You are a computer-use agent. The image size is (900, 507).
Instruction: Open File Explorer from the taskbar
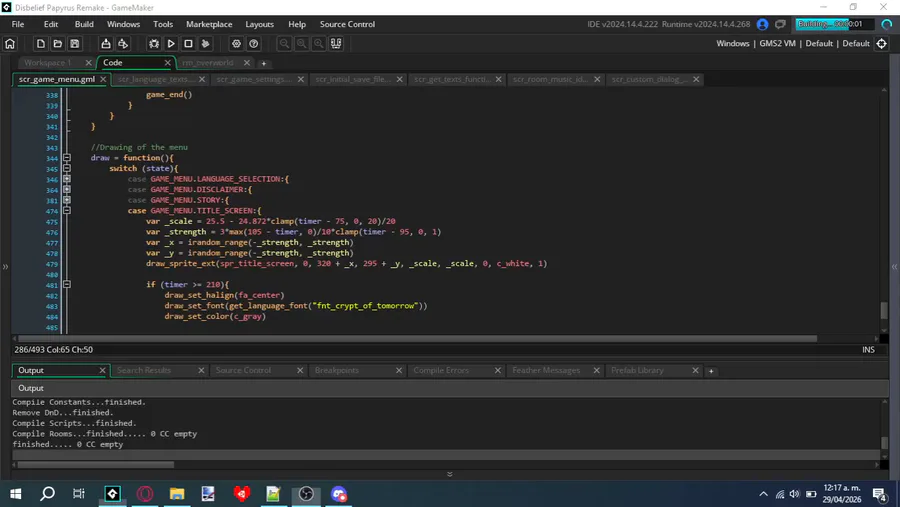click(x=177, y=494)
